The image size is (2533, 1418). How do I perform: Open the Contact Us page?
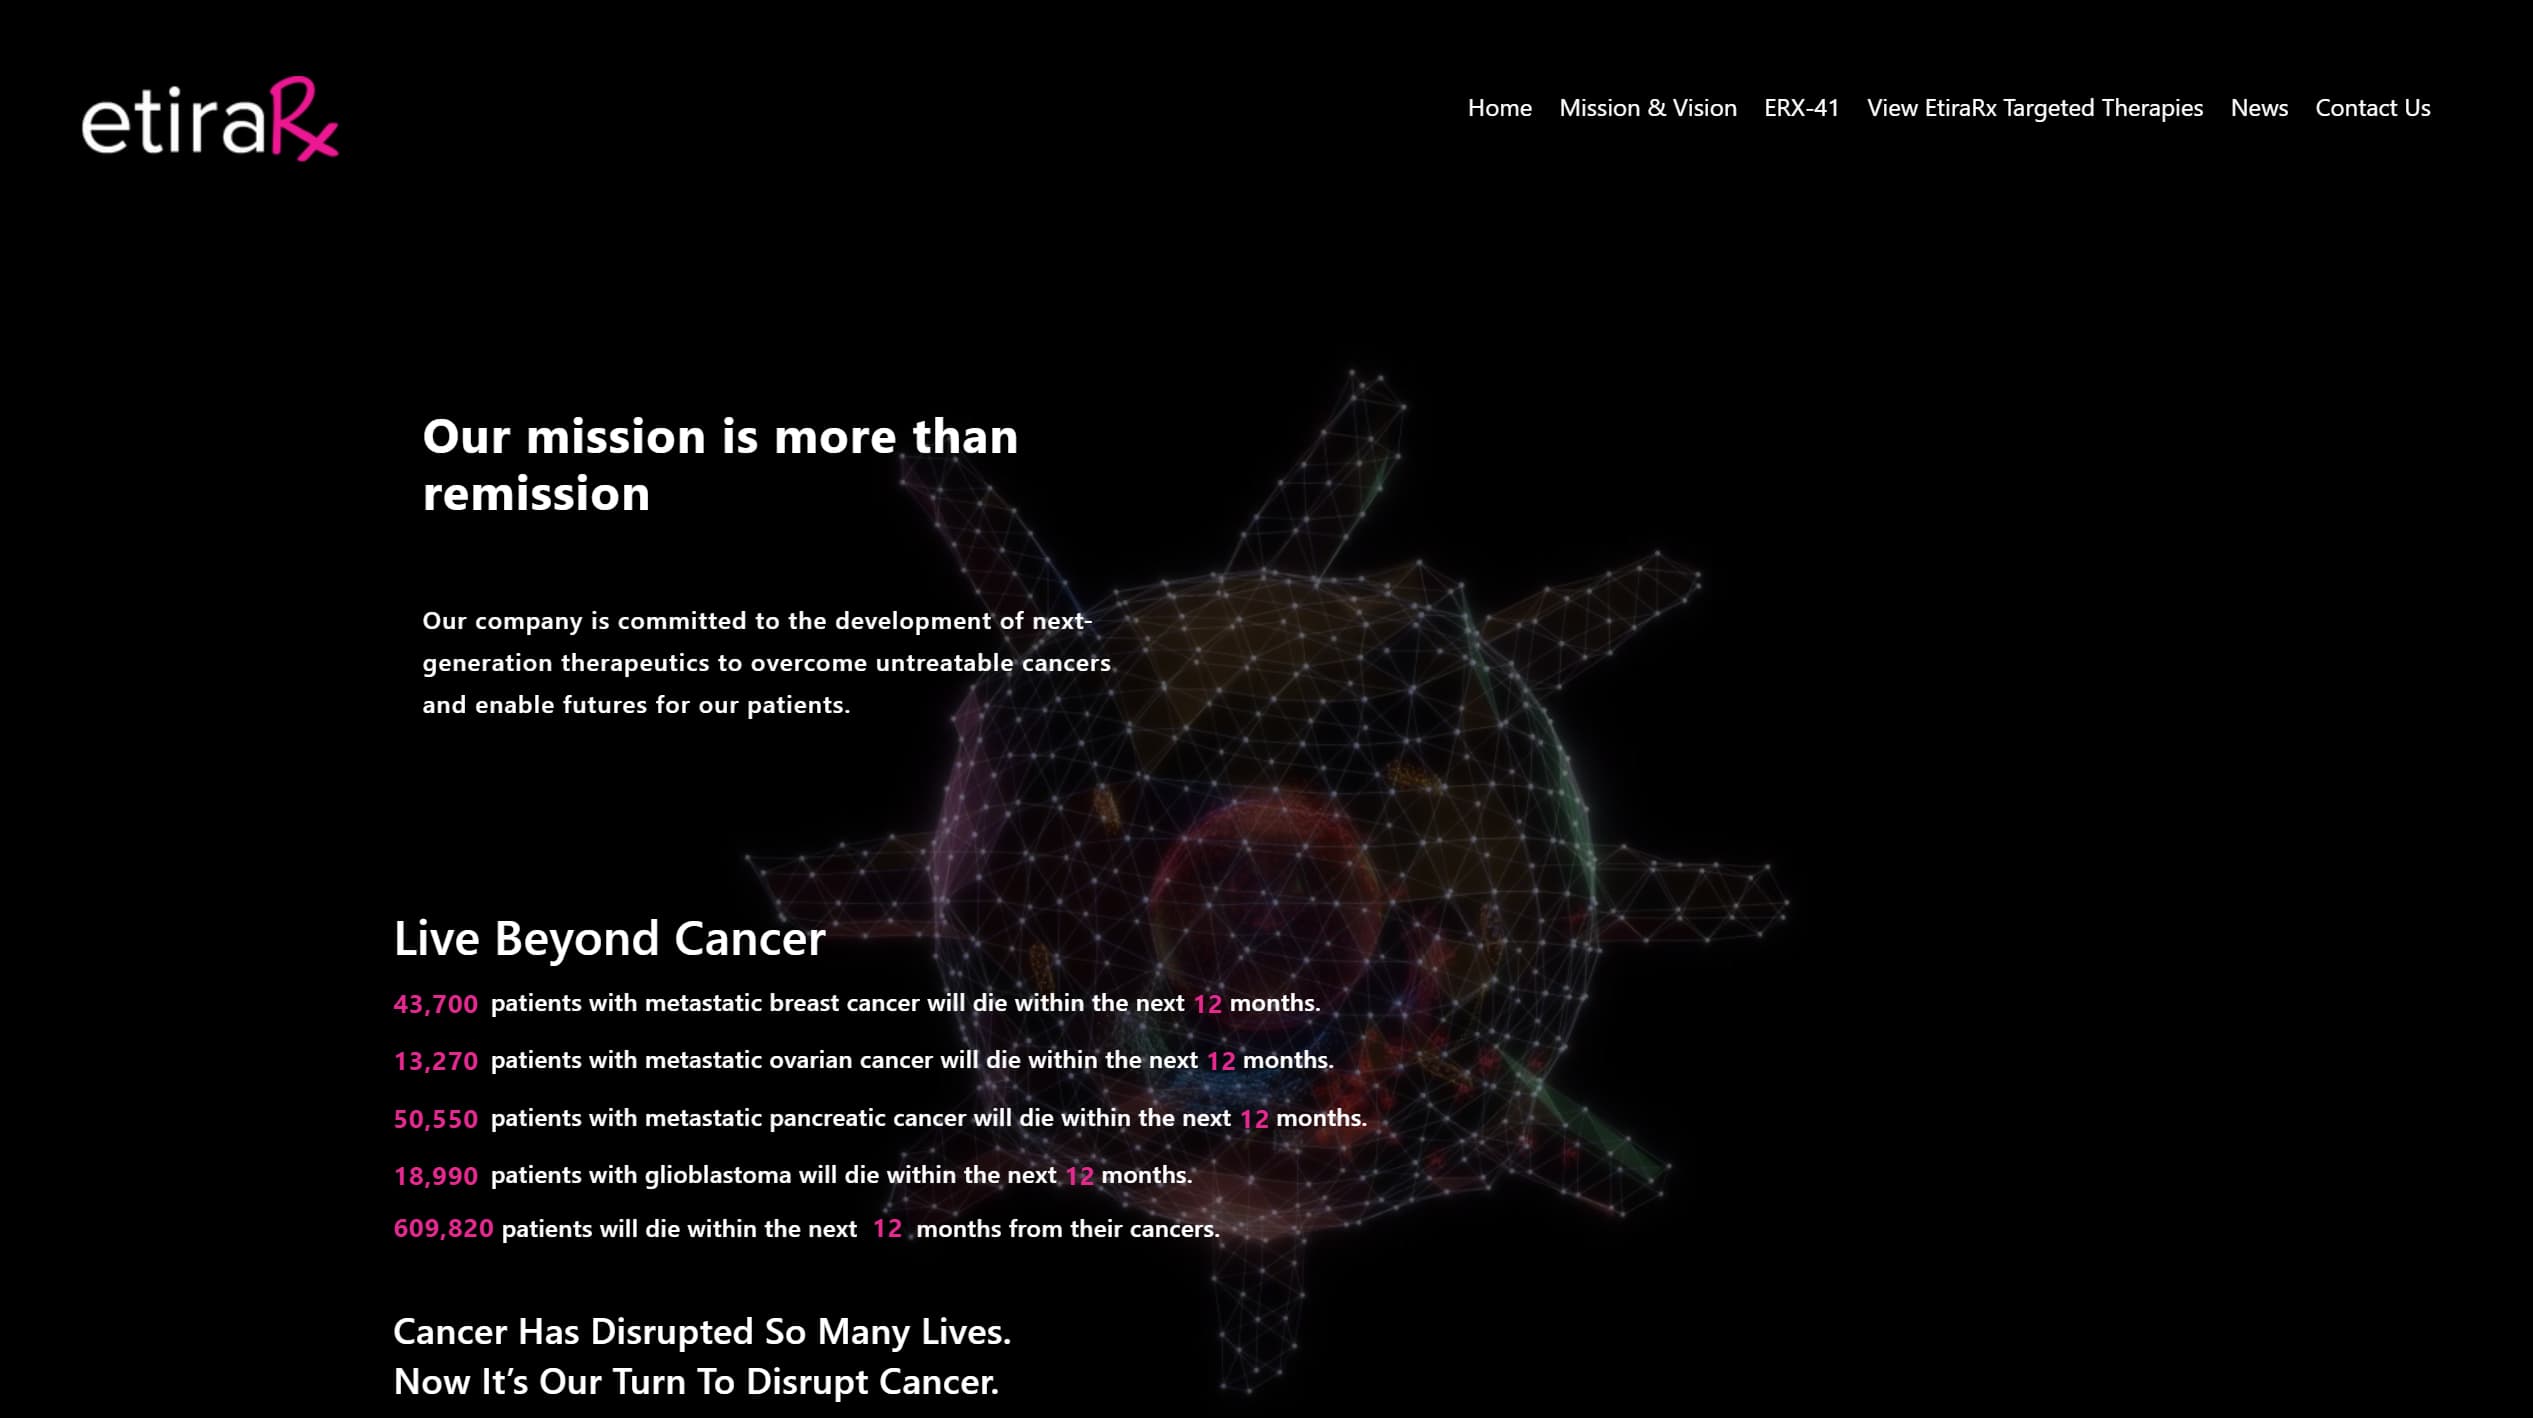[x=2372, y=108]
